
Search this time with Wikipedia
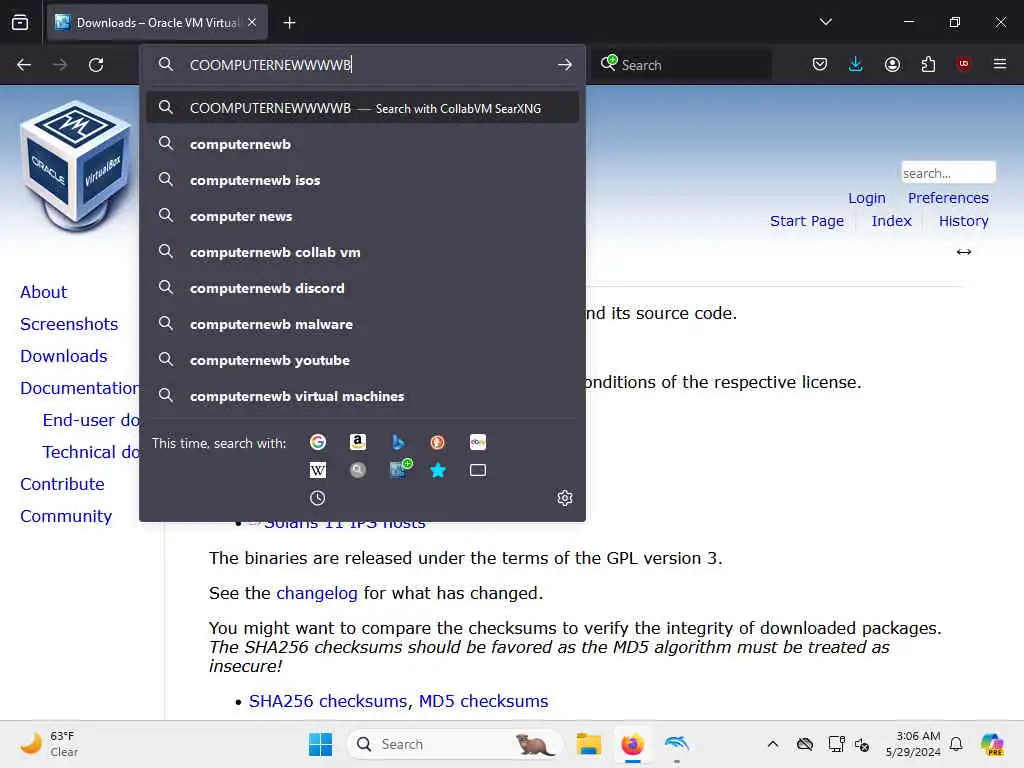(317, 470)
